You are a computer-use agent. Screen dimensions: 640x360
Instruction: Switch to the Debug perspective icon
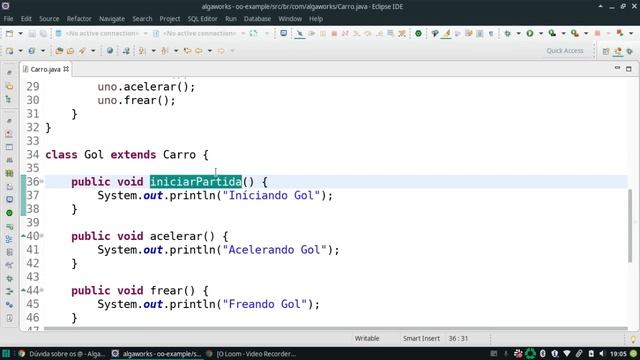630,51
